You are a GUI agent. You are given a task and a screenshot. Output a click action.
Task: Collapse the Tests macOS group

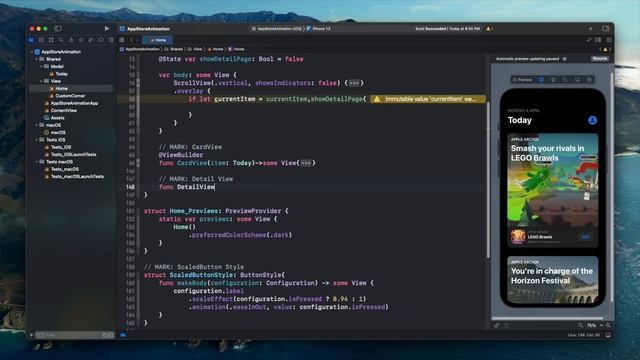pyautogui.click(x=37, y=162)
